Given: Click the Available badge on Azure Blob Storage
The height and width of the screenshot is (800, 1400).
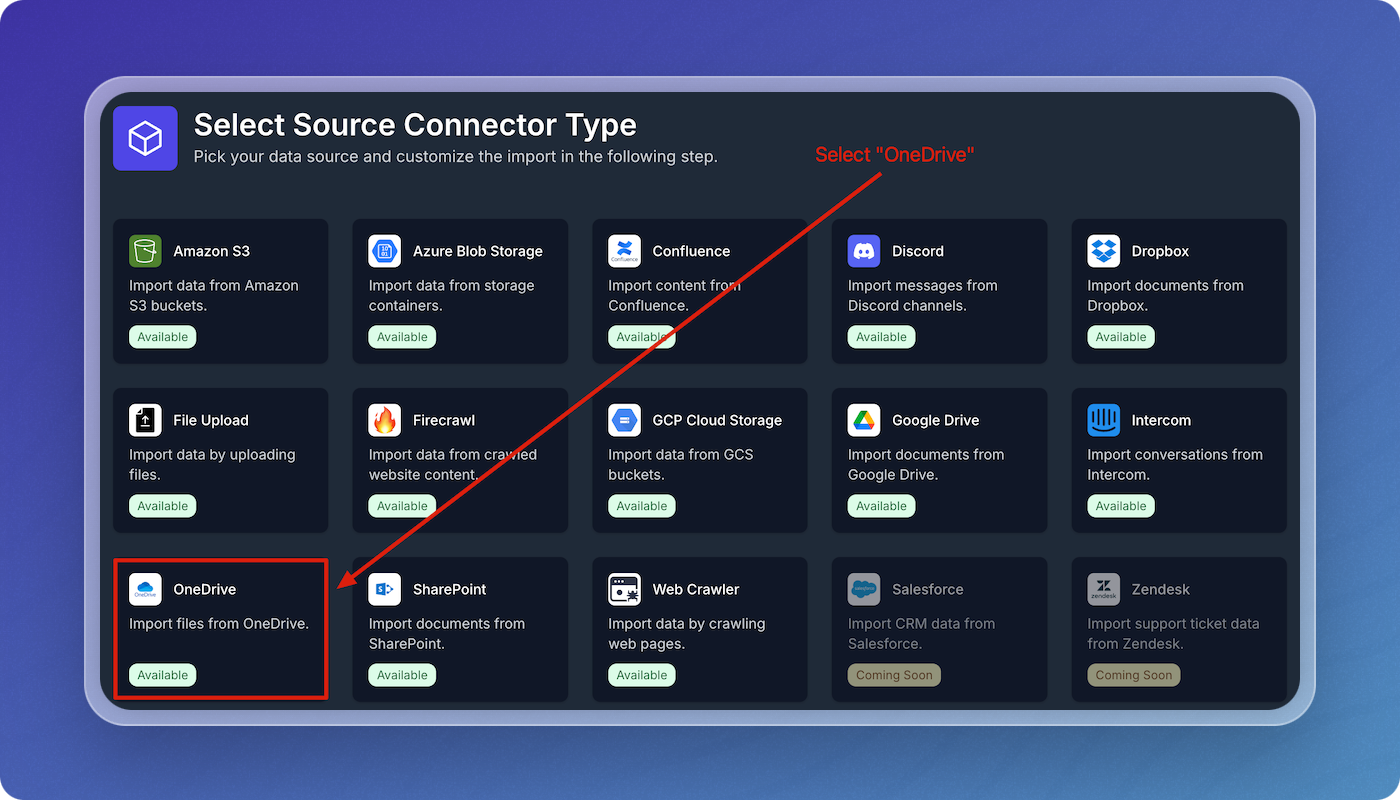Looking at the screenshot, I should (x=402, y=337).
